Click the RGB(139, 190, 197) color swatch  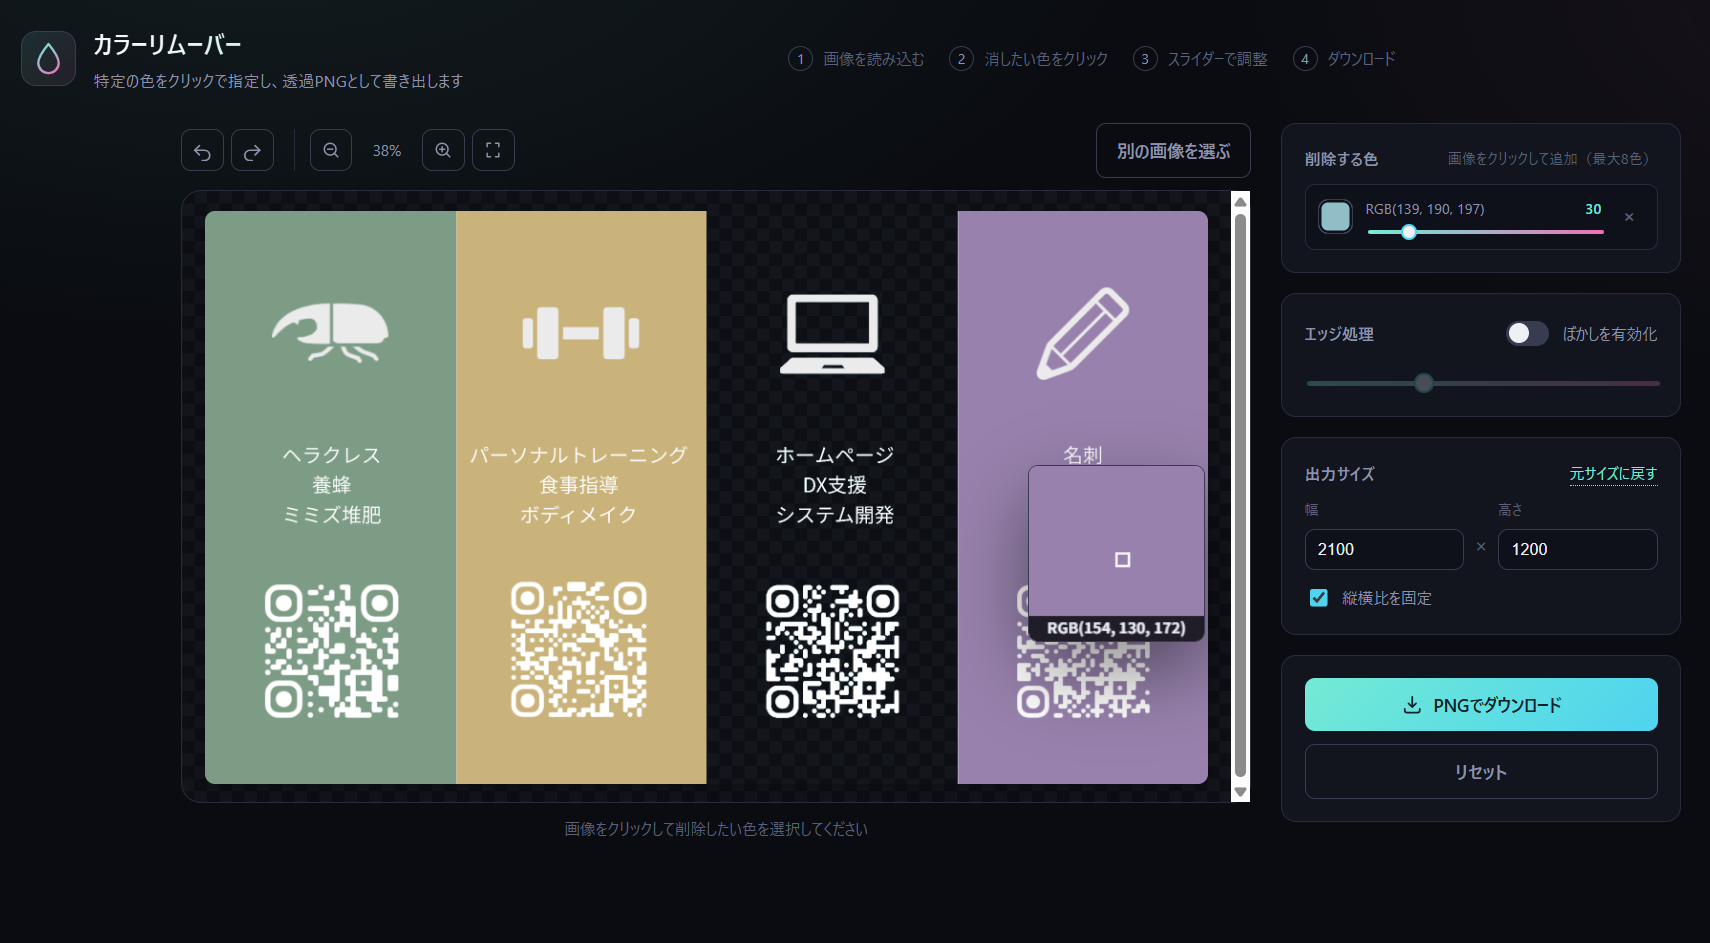[x=1336, y=217]
